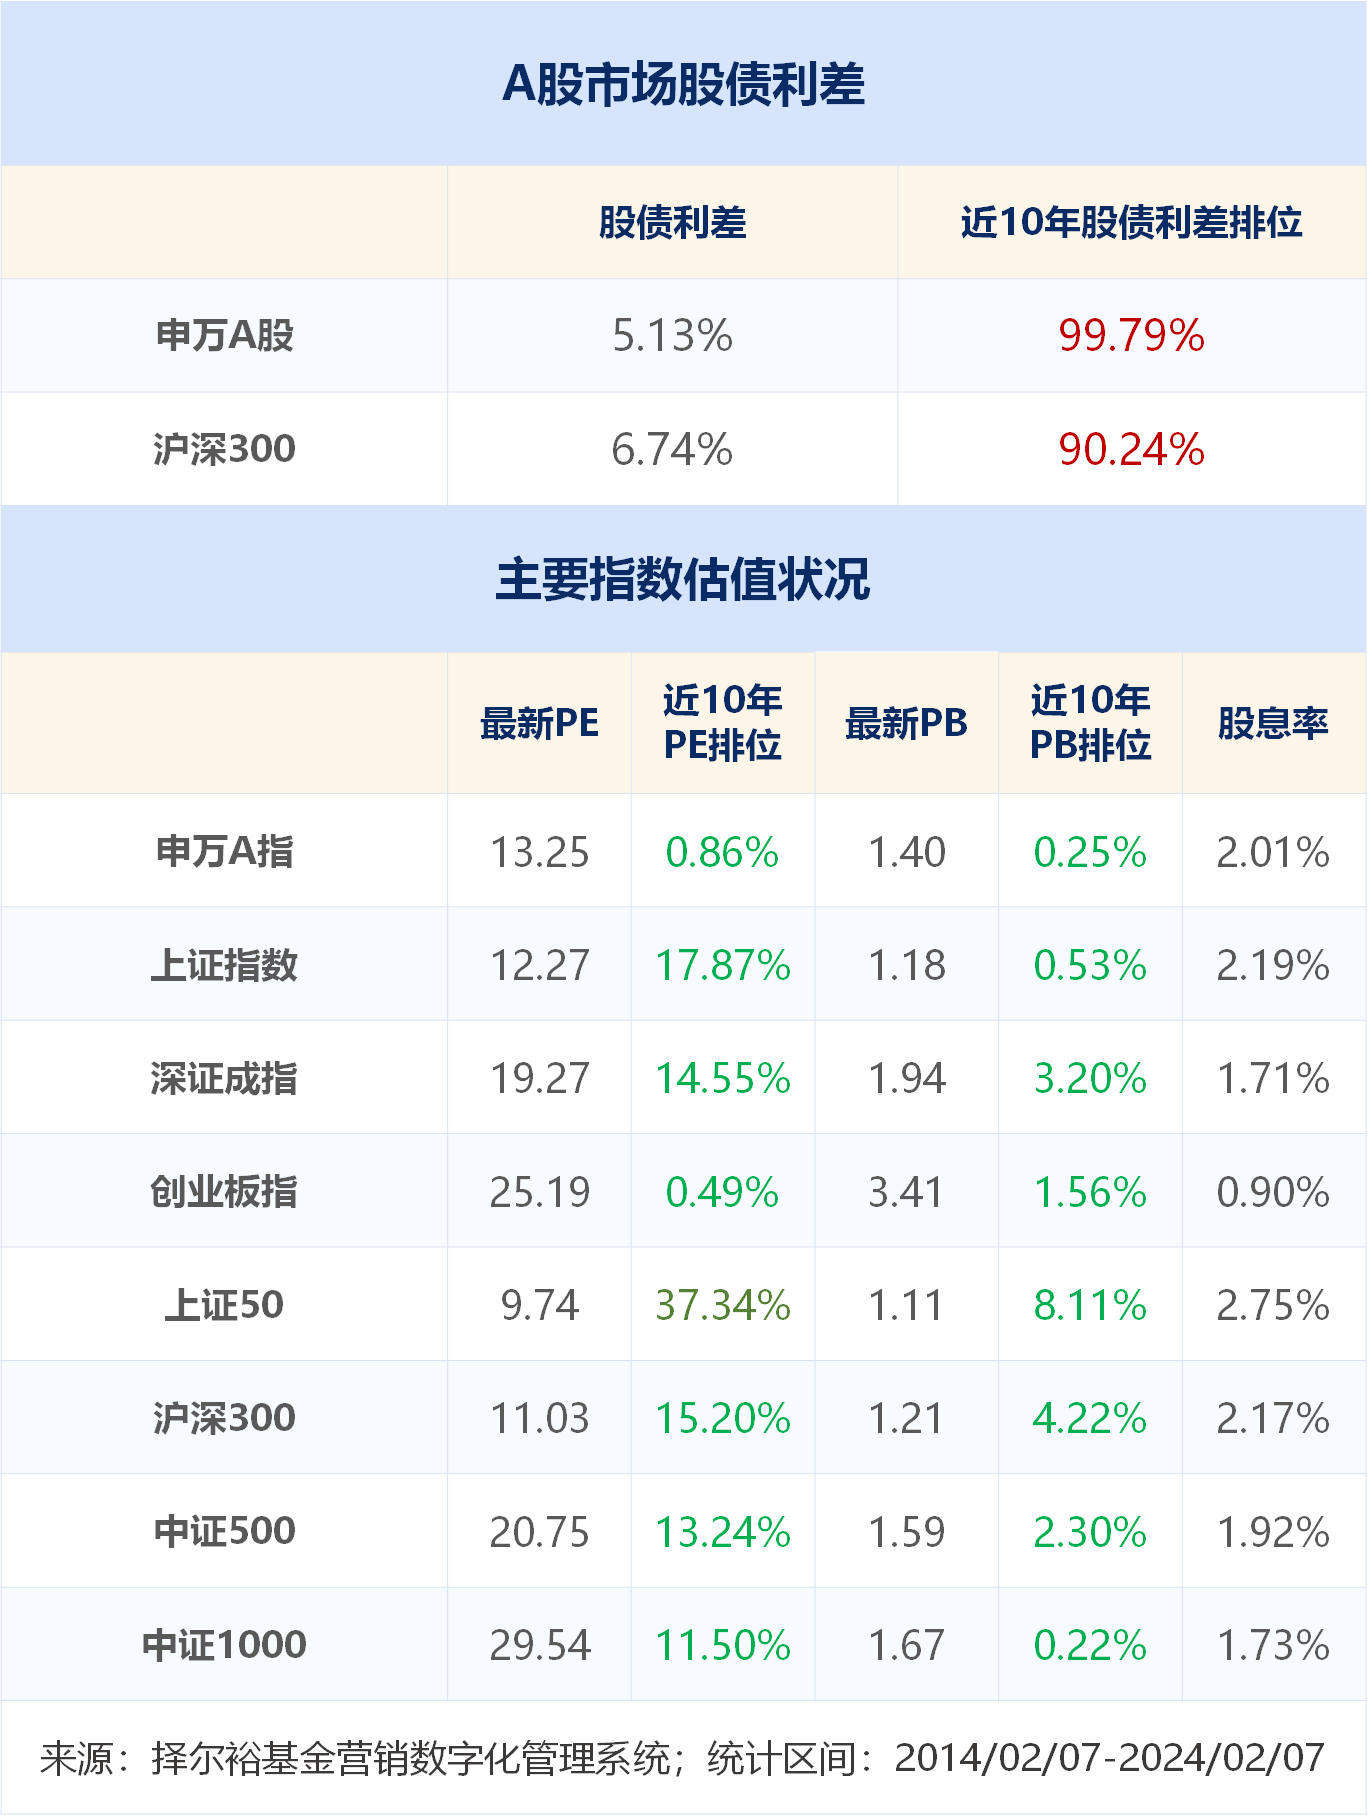Click the PE value 12.27

click(x=540, y=965)
